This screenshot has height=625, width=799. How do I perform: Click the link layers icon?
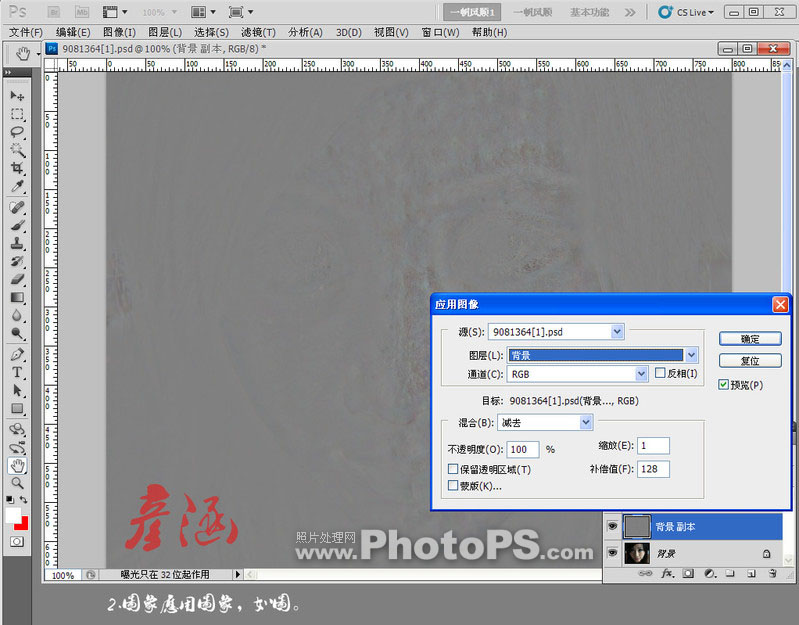(x=645, y=574)
